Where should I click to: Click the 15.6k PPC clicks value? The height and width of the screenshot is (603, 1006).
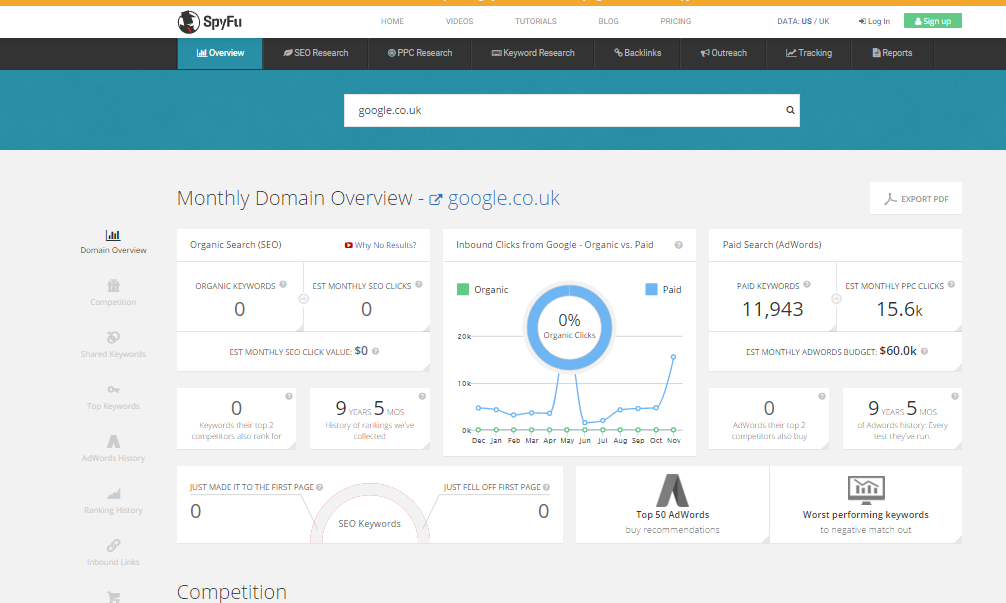[x=899, y=310]
